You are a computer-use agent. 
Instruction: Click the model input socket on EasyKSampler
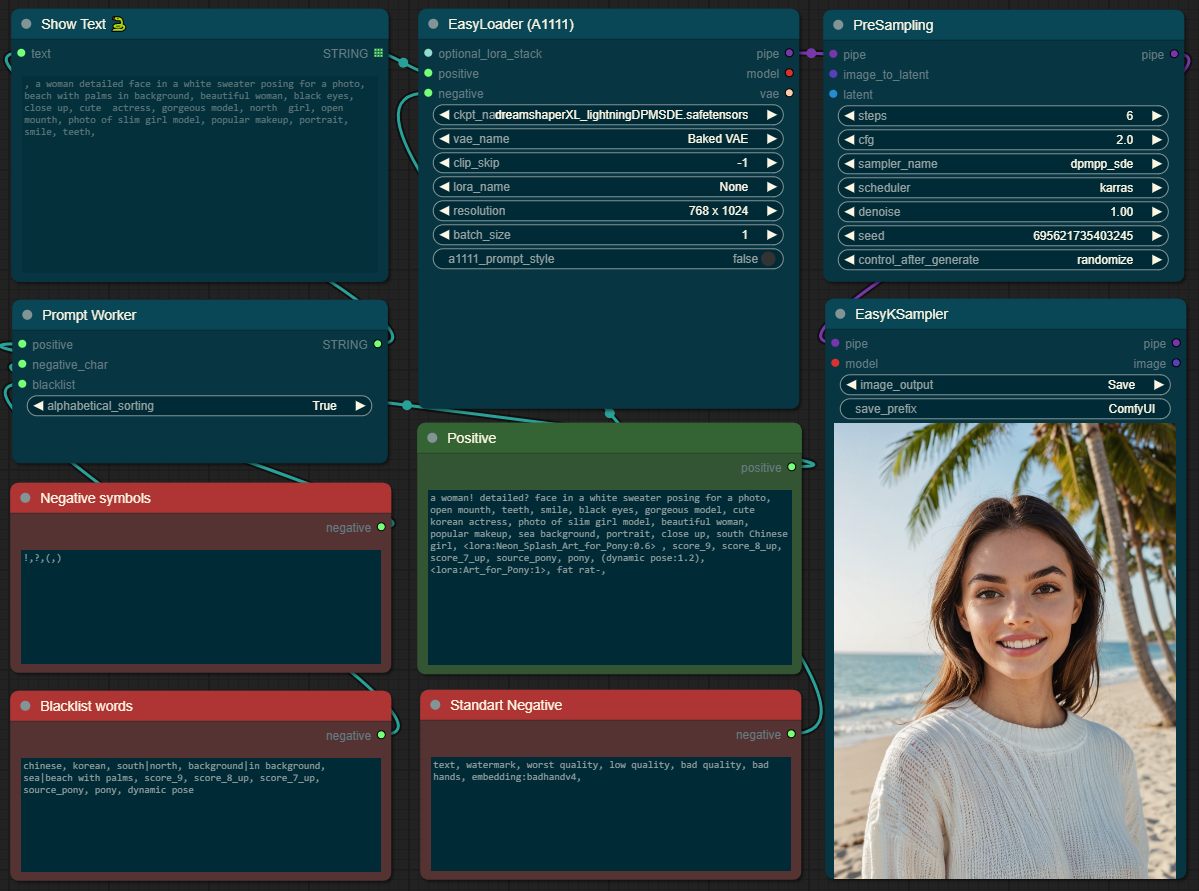pos(835,363)
